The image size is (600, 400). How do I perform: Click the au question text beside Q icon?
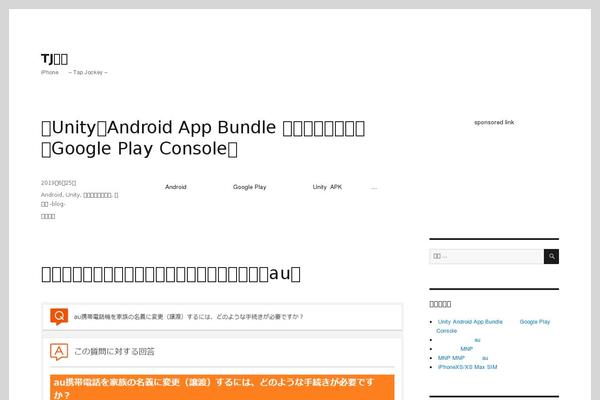[x=189, y=317]
